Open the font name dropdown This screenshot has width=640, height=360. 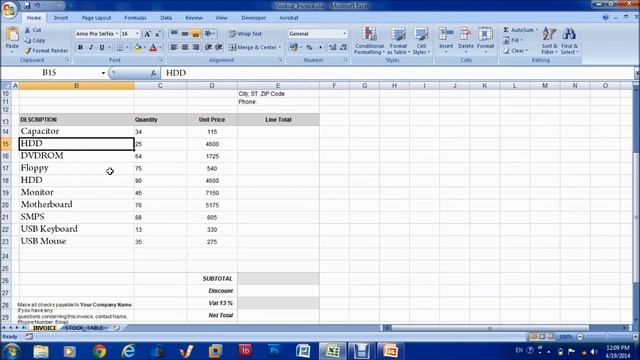point(117,34)
